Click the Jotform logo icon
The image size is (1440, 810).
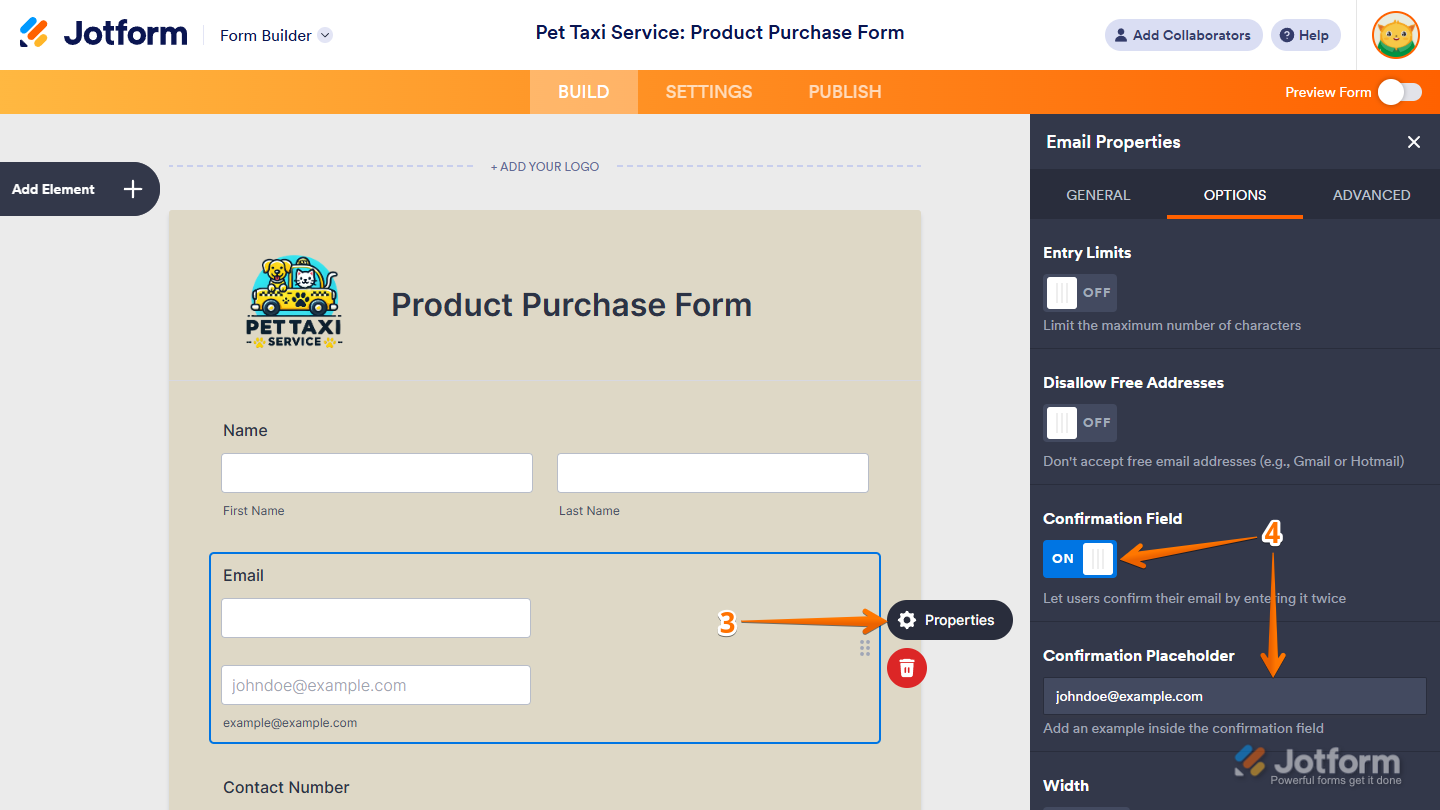point(34,33)
